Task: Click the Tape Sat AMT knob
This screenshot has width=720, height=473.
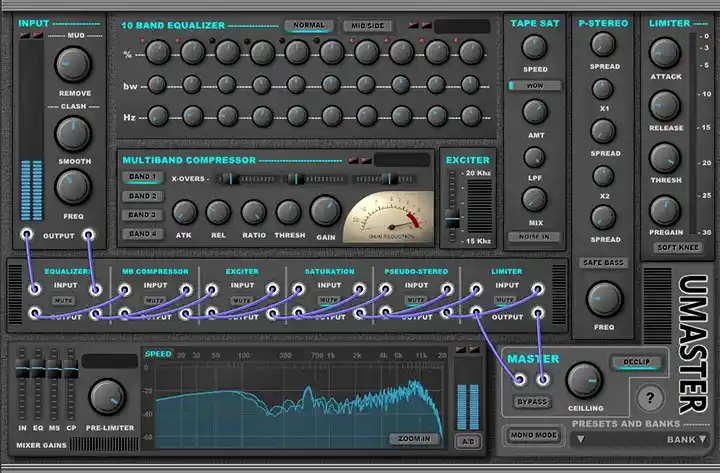Action: click(x=535, y=112)
